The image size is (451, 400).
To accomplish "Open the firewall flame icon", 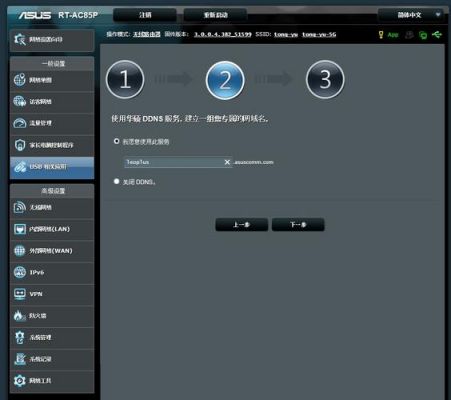I will pyautogui.click(x=19, y=315).
